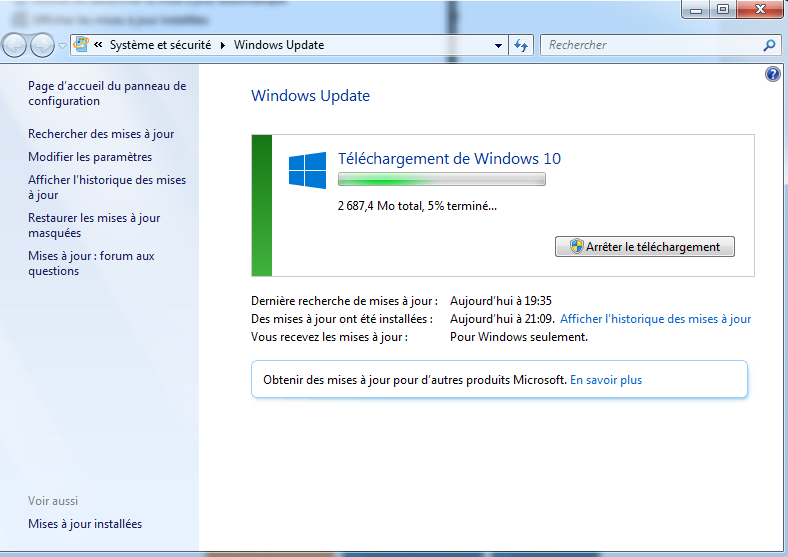Click the Forward navigation arrow button
788x557 pixels.
42,46
